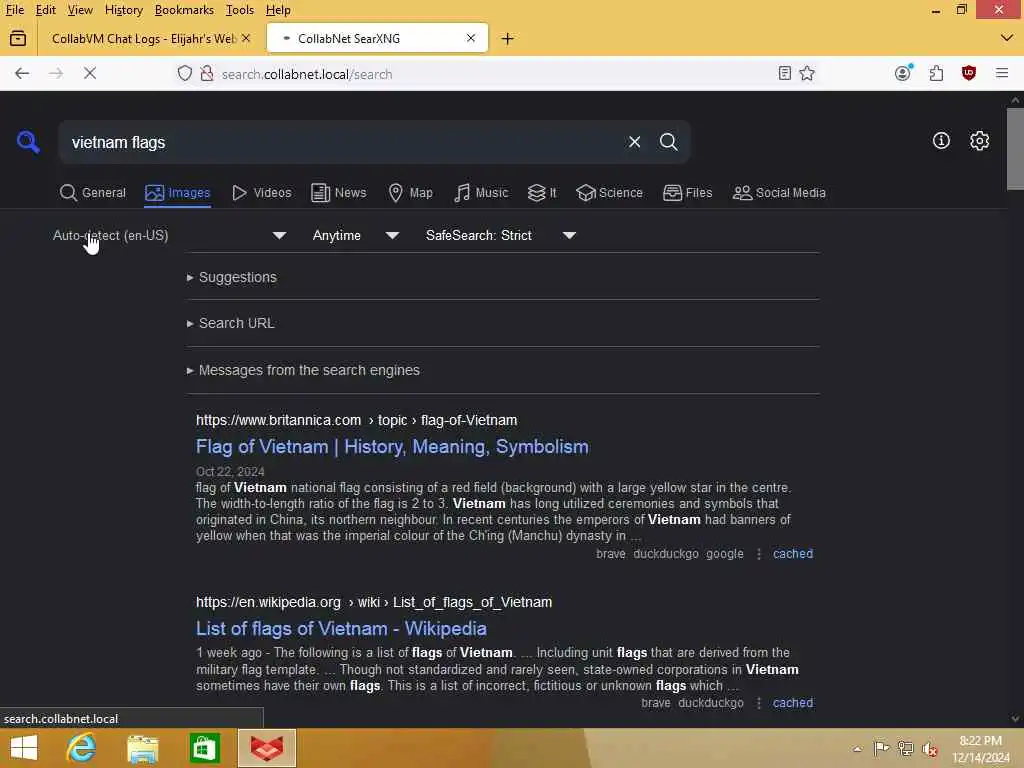1024x768 pixels.
Task: Switch to News search category
Action: (x=338, y=193)
